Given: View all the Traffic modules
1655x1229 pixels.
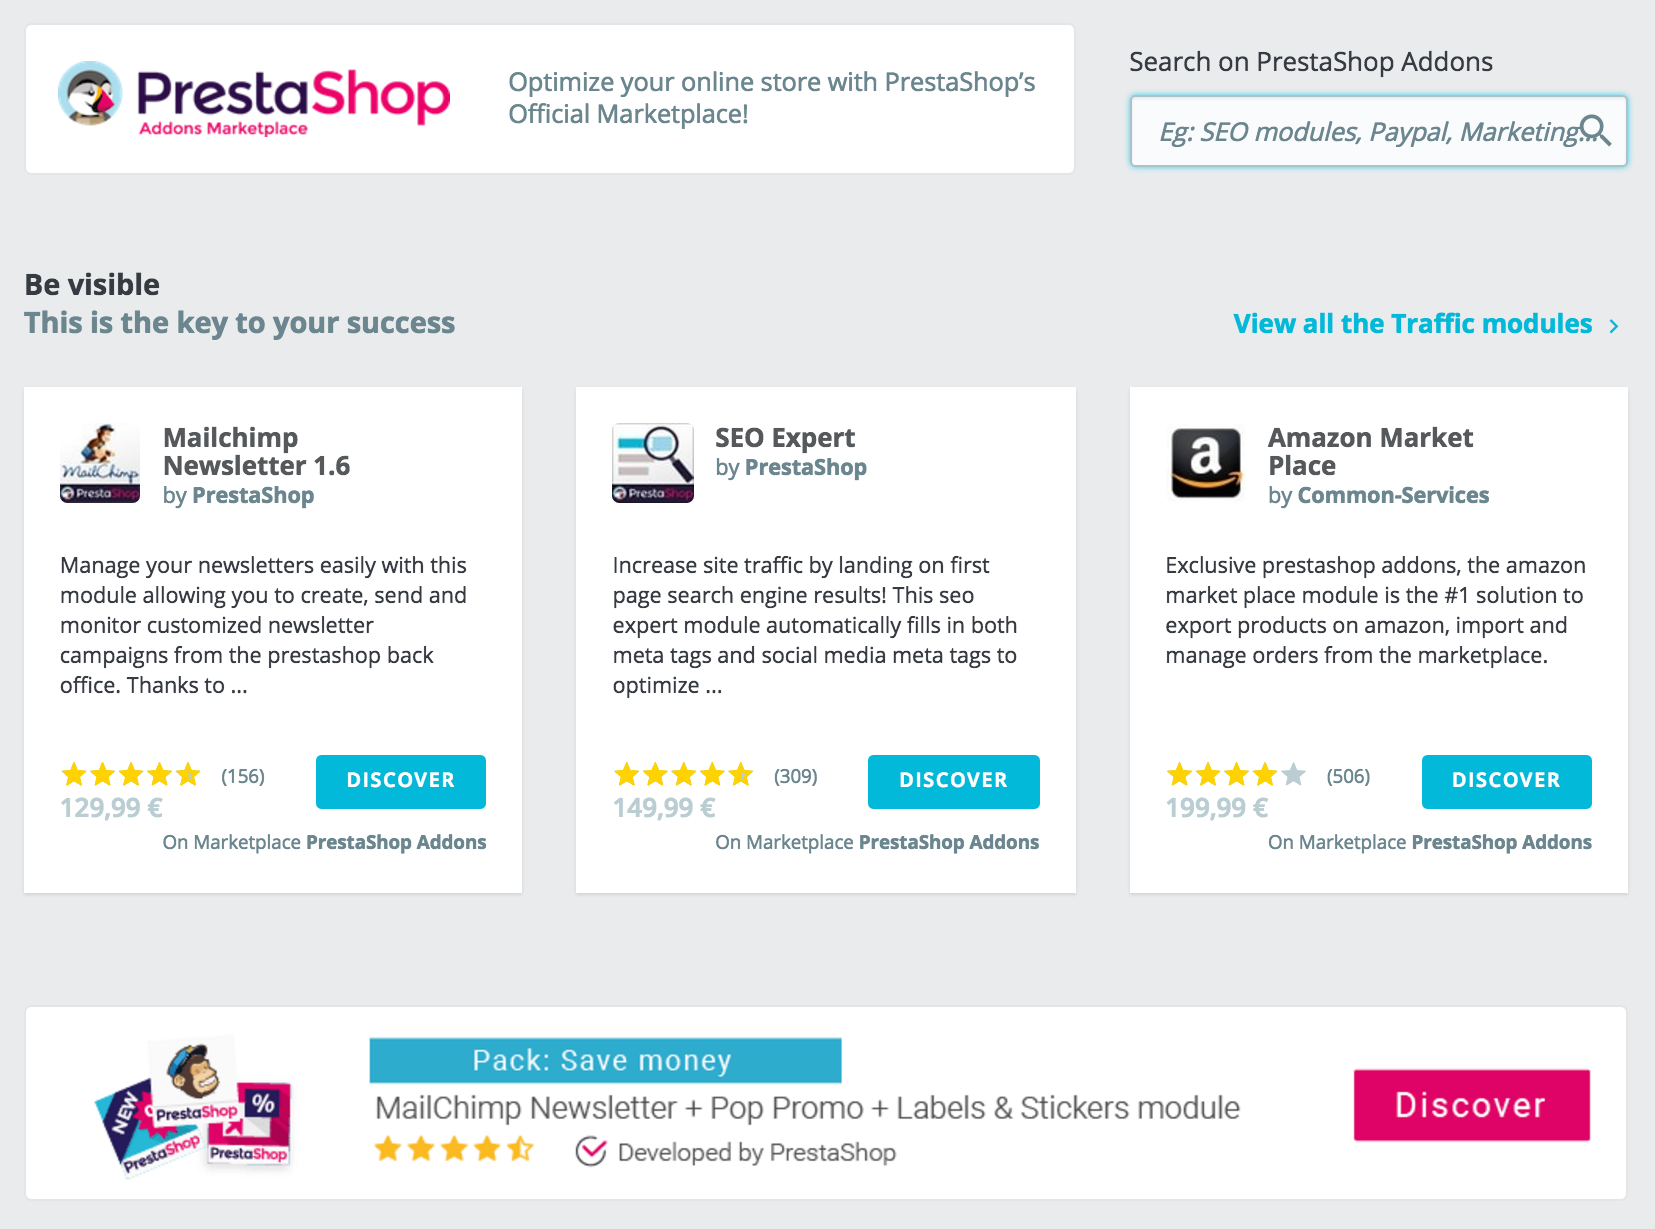Looking at the screenshot, I should click(x=1412, y=324).
